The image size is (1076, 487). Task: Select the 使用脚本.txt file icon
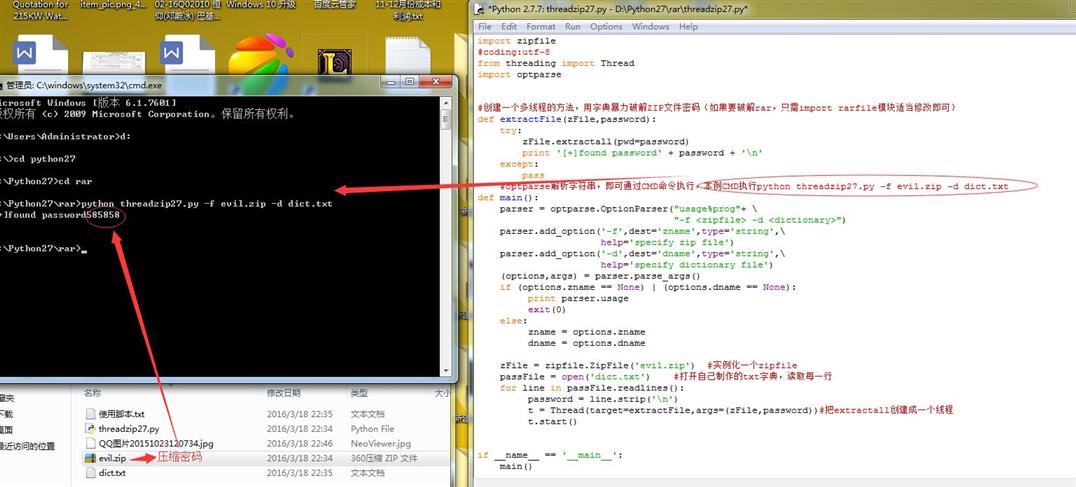coord(91,414)
